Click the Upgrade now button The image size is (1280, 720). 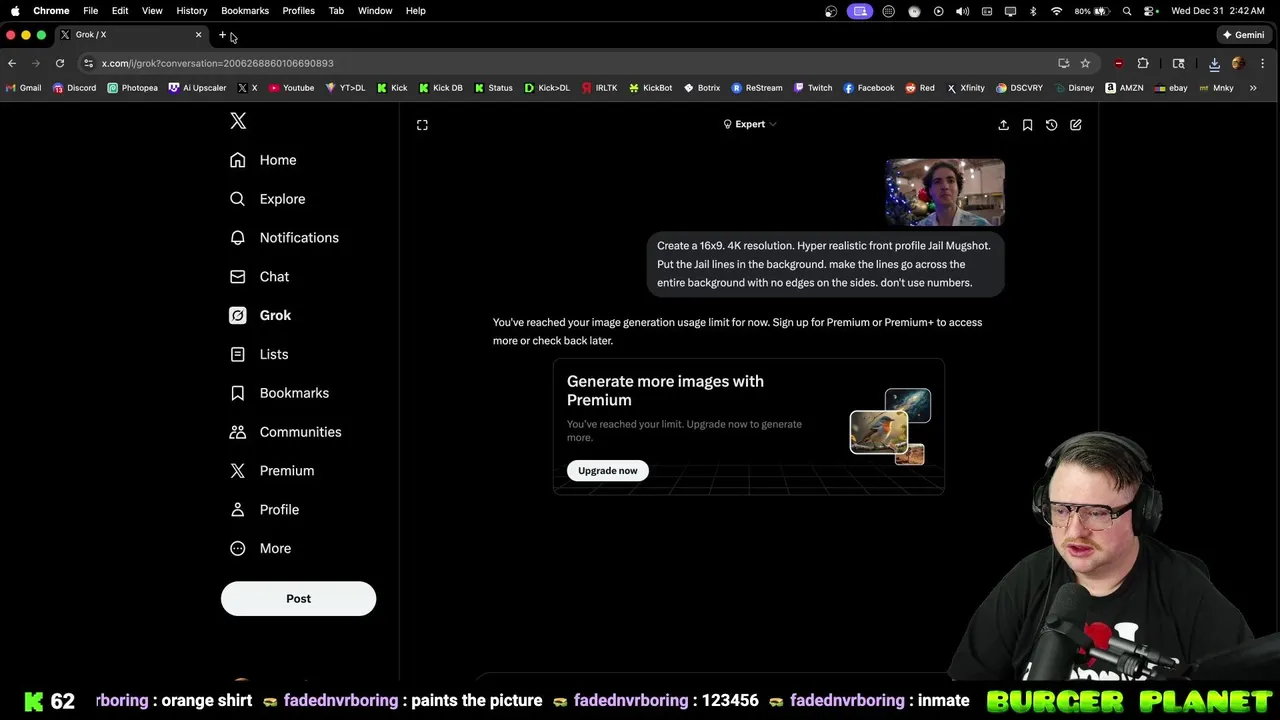608,471
